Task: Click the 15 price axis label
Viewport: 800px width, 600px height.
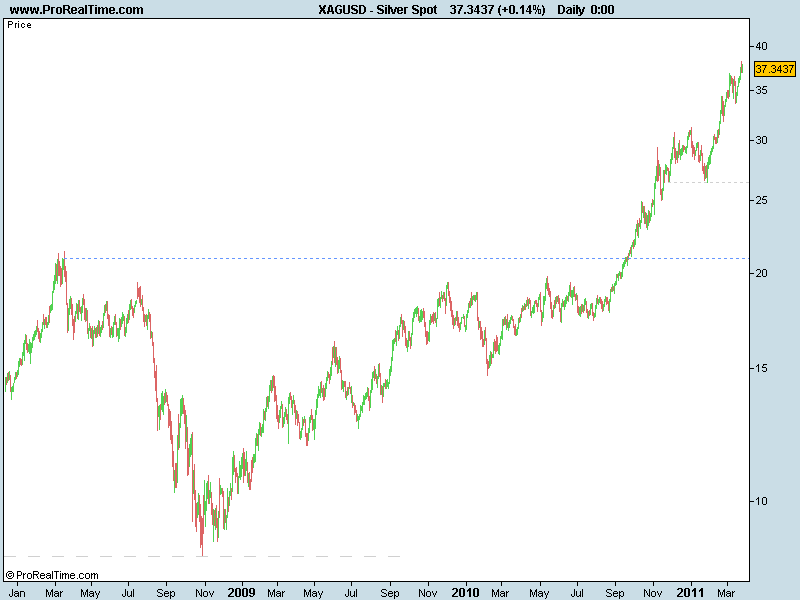Action: (761, 368)
